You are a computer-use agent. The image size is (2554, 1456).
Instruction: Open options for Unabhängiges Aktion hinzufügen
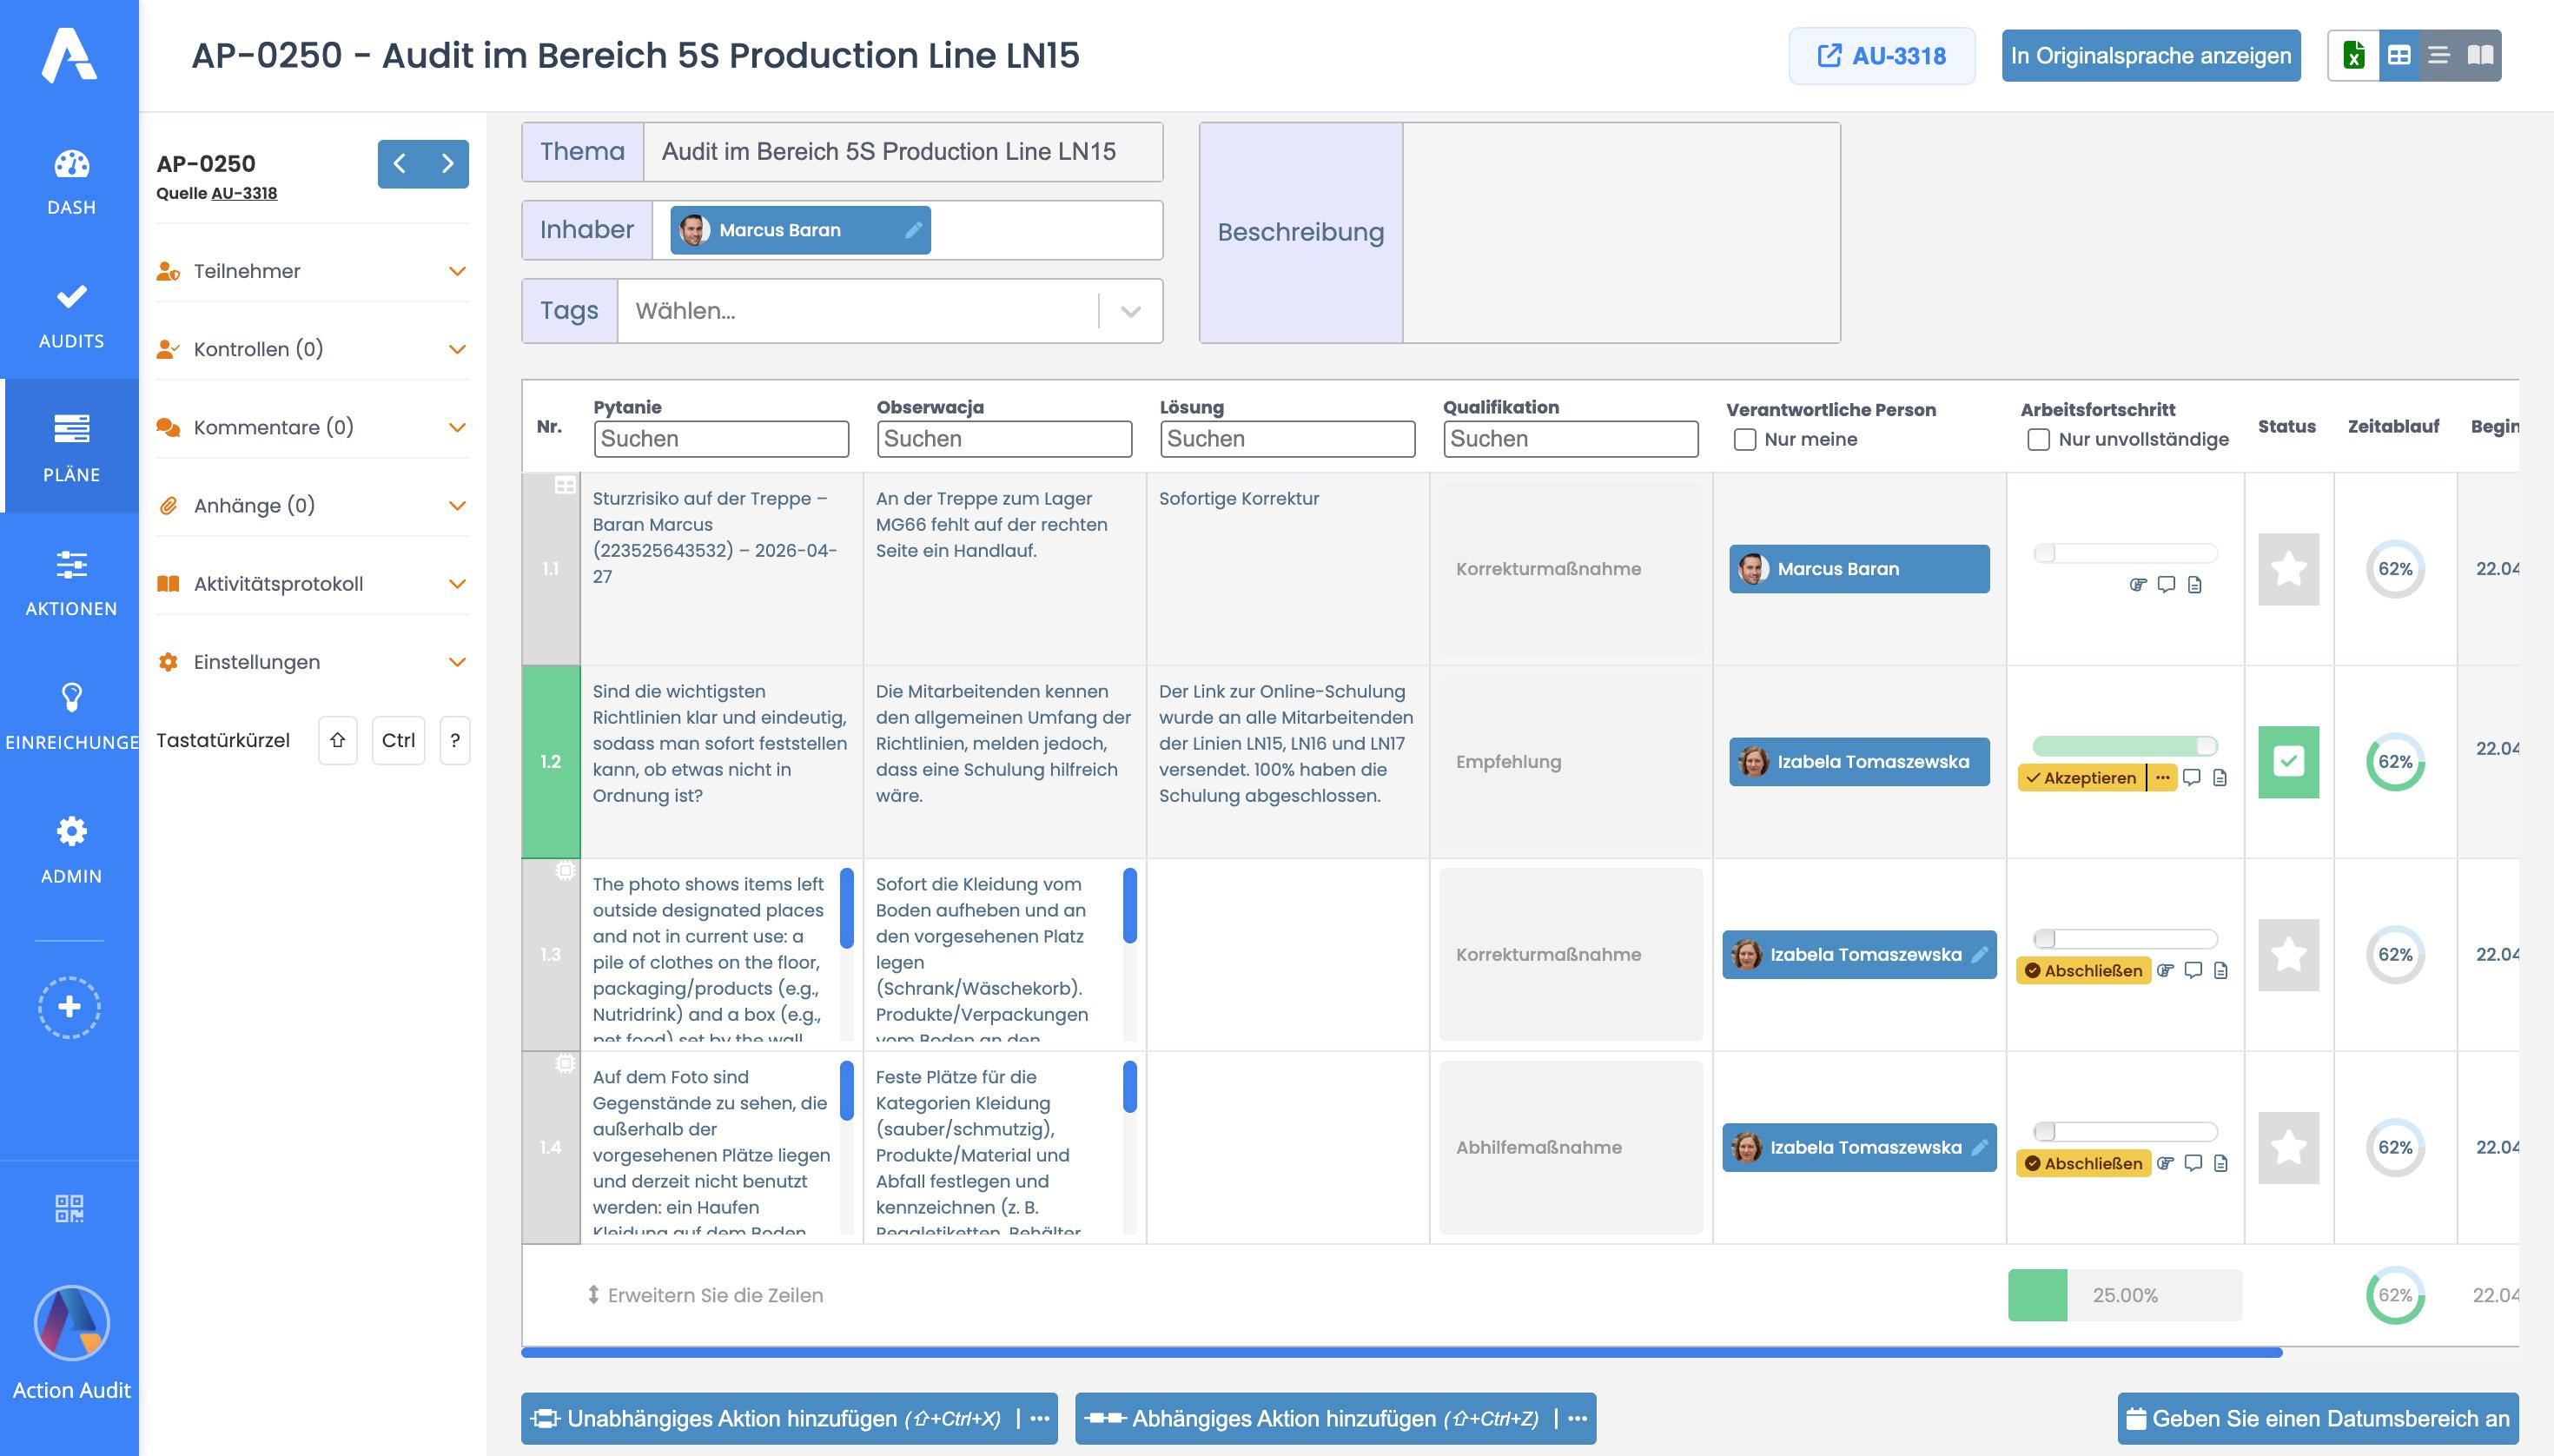[x=1040, y=1419]
